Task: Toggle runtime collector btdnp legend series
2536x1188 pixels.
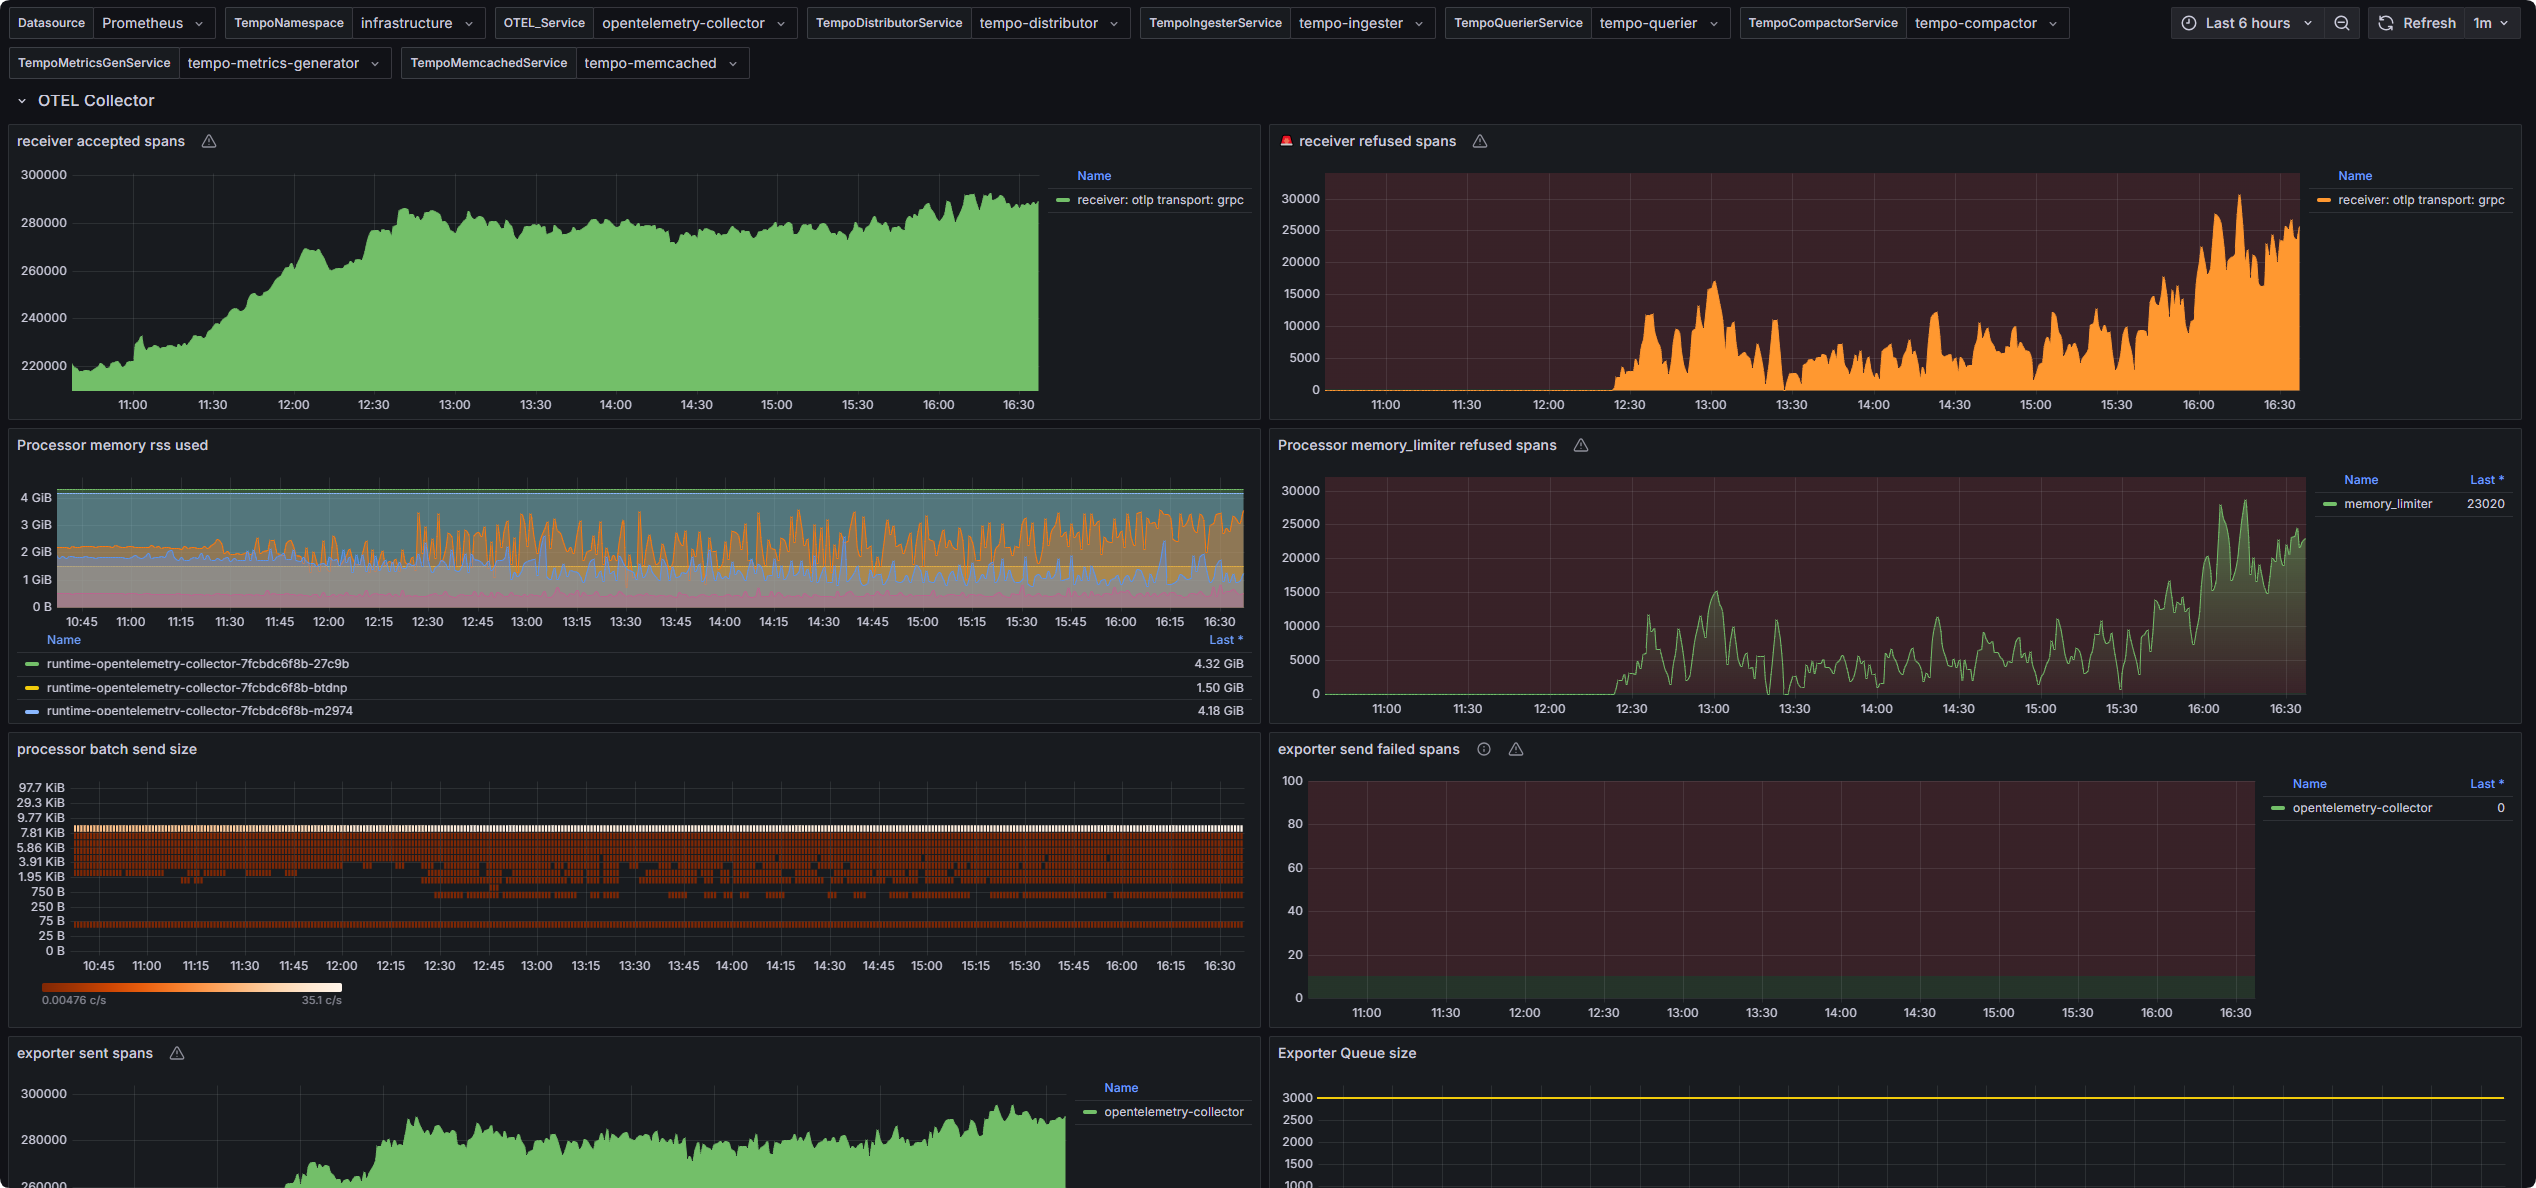Action: coord(196,688)
